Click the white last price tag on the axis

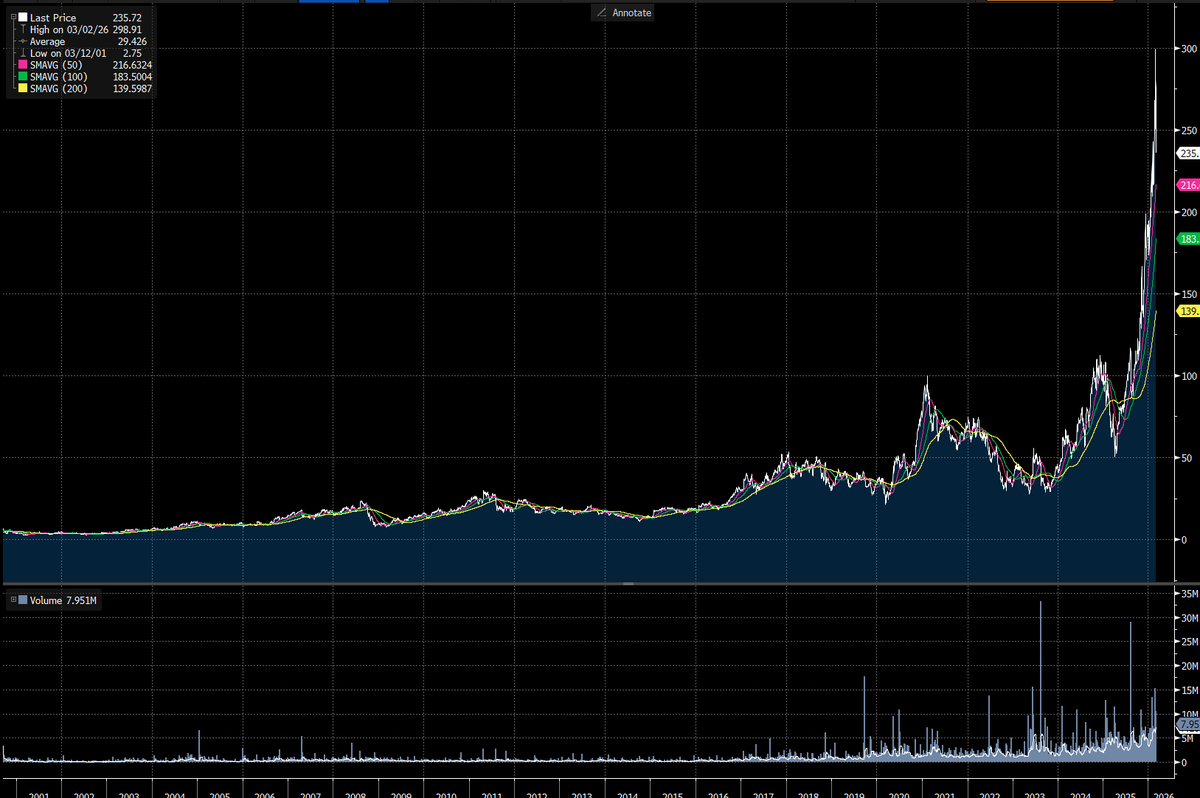click(1188, 153)
